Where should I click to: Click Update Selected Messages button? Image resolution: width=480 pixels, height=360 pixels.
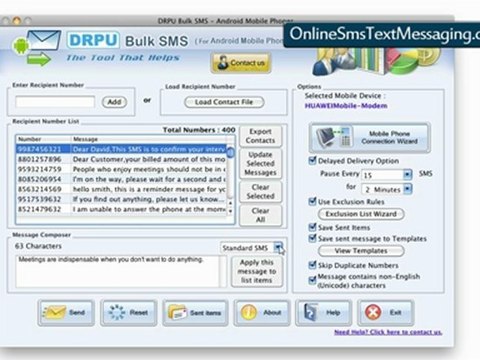click(x=260, y=163)
